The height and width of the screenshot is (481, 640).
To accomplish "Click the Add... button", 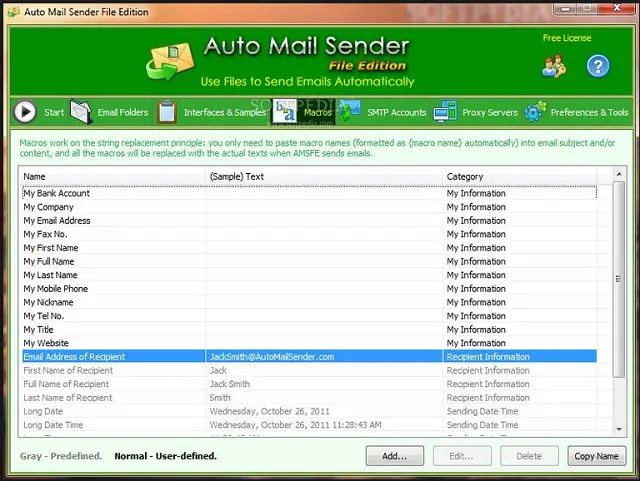I will [395, 456].
